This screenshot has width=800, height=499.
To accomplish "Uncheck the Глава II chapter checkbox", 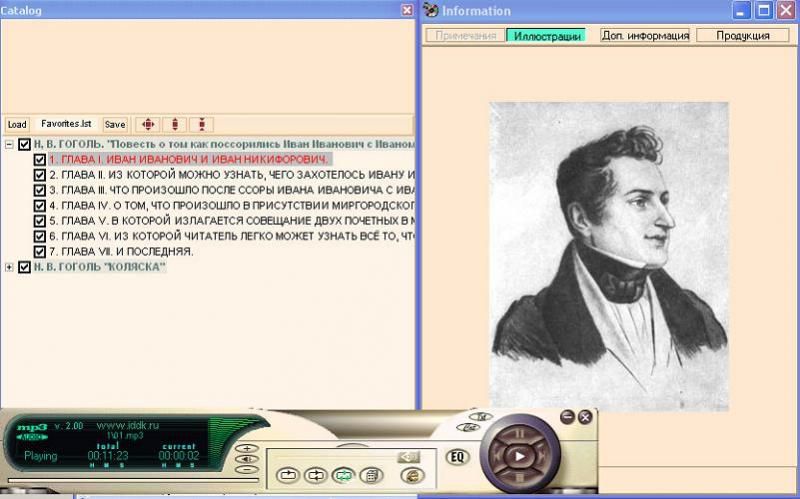I will [x=40, y=175].
